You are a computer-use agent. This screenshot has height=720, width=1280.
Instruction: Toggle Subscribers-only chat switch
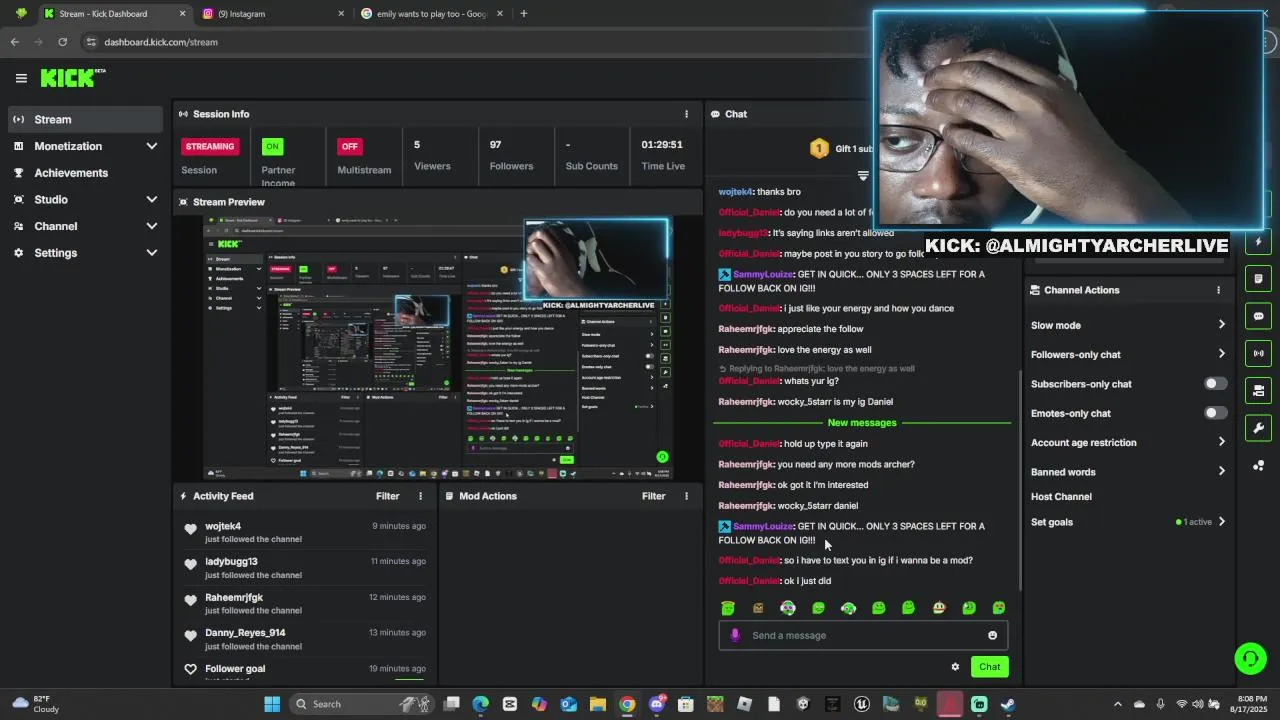point(1215,384)
